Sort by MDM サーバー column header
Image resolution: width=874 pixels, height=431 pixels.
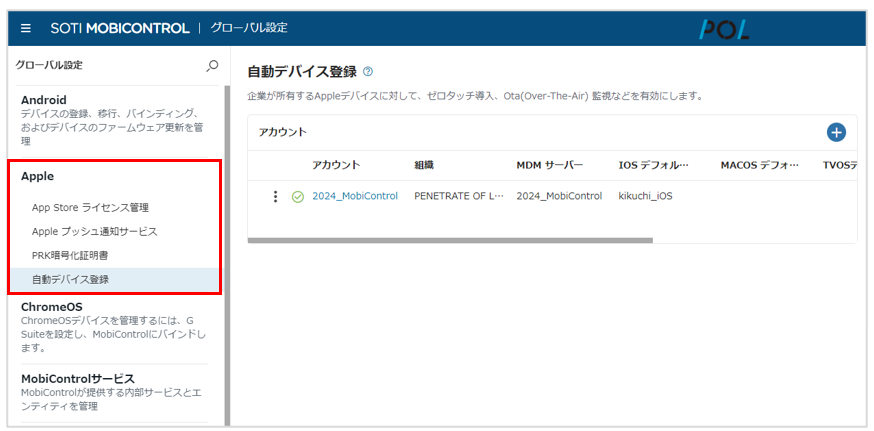click(550, 165)
